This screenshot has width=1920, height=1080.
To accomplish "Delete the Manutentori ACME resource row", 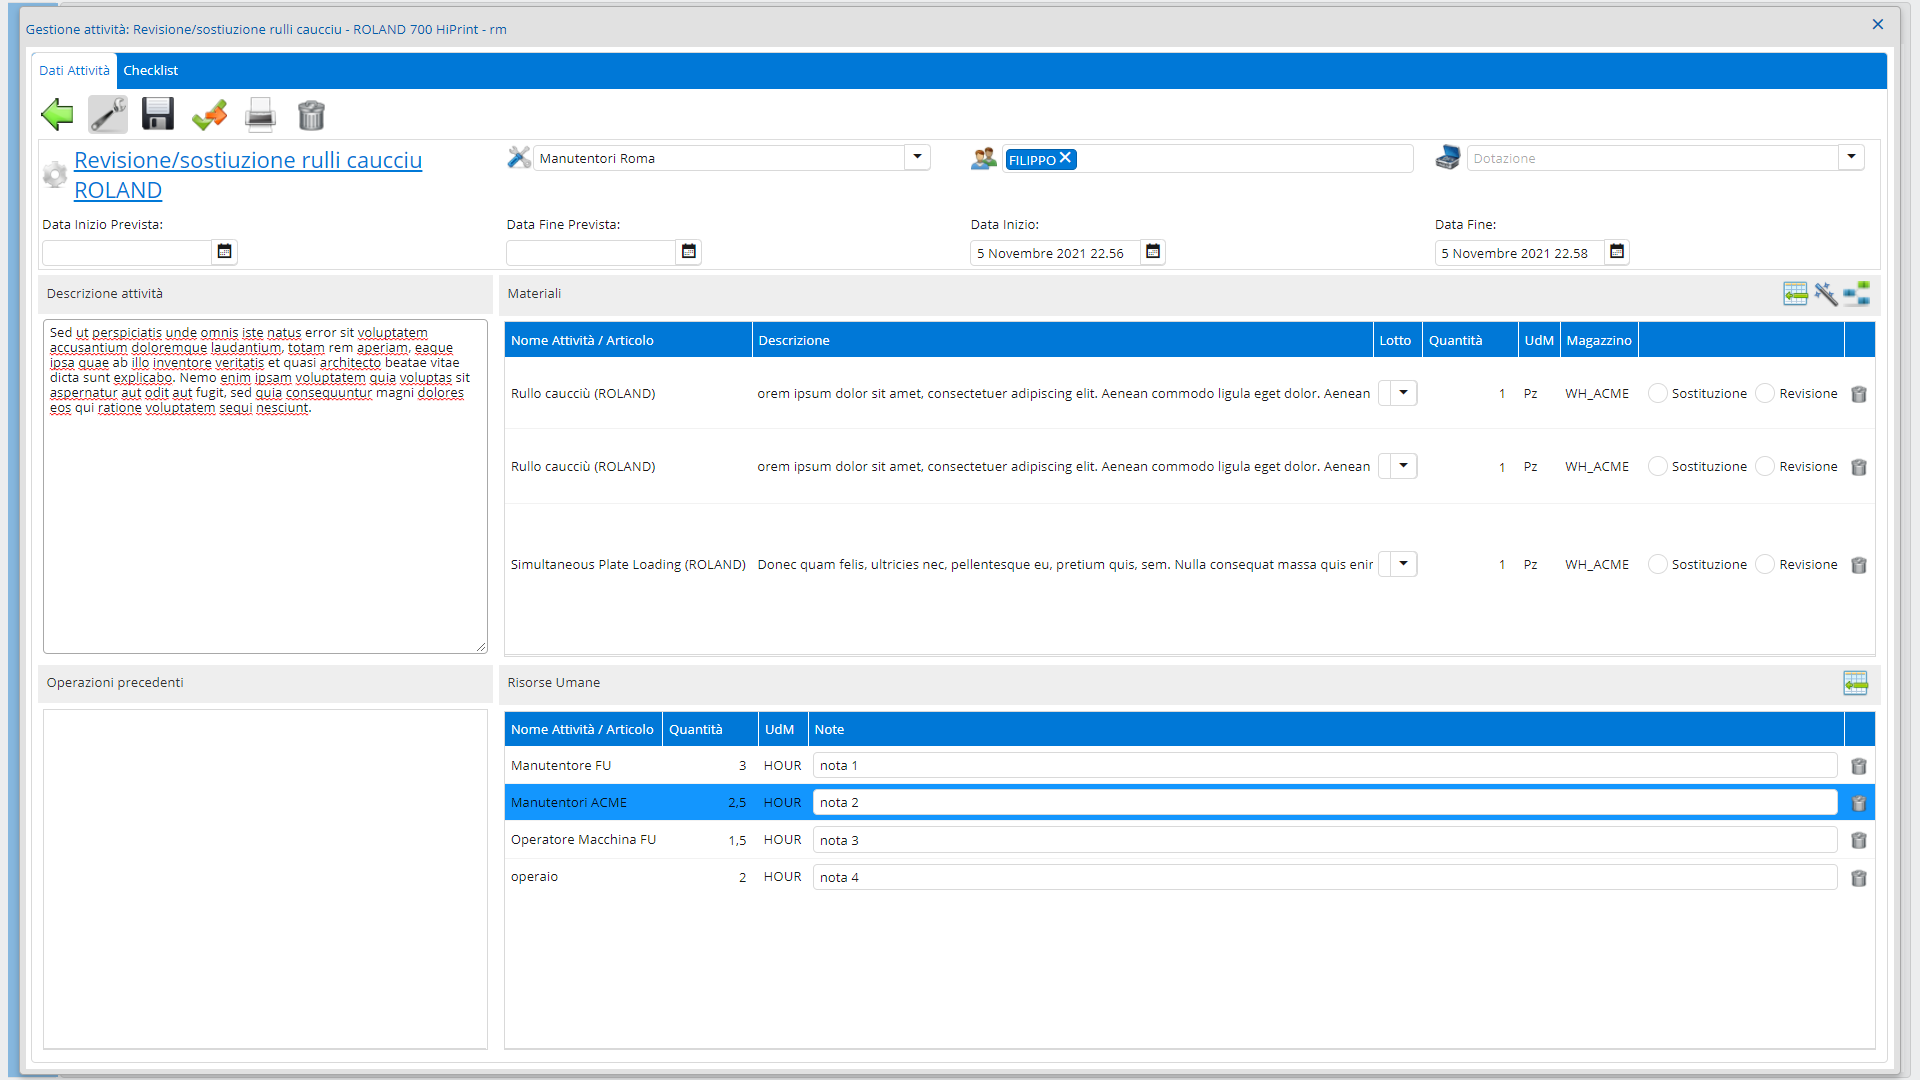I will pos(1859,803).
